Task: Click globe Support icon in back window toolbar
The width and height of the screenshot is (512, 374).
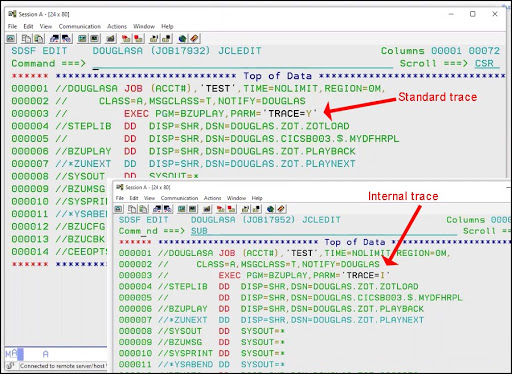Action: (182, 39)
